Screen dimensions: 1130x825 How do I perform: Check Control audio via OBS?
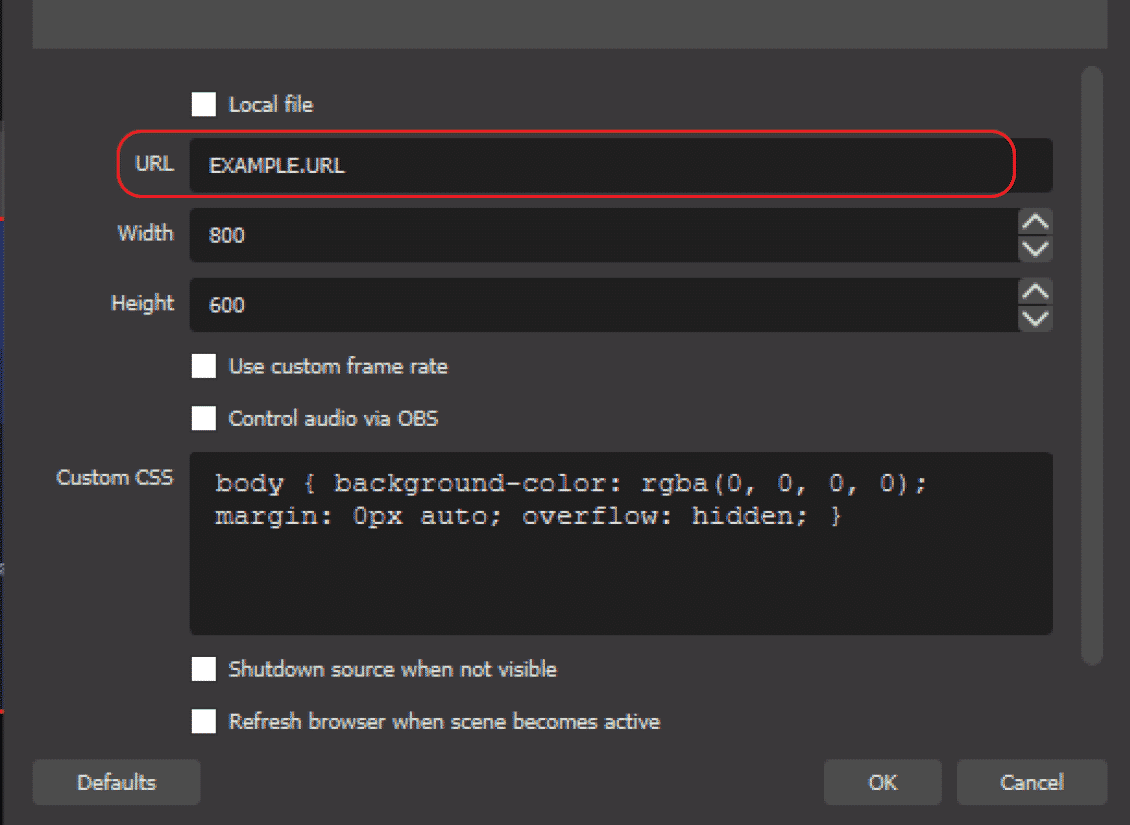(x=203, y=418)
